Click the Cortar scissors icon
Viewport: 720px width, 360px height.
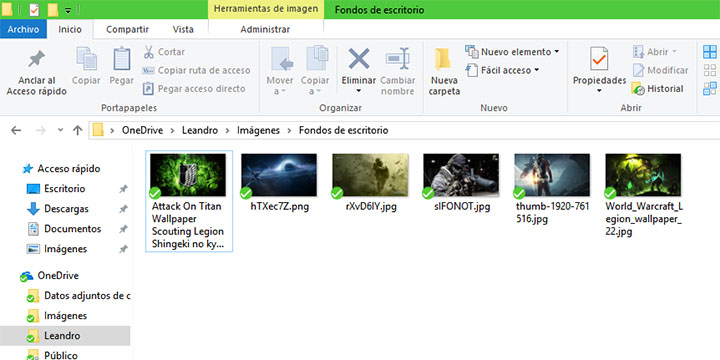148,52
